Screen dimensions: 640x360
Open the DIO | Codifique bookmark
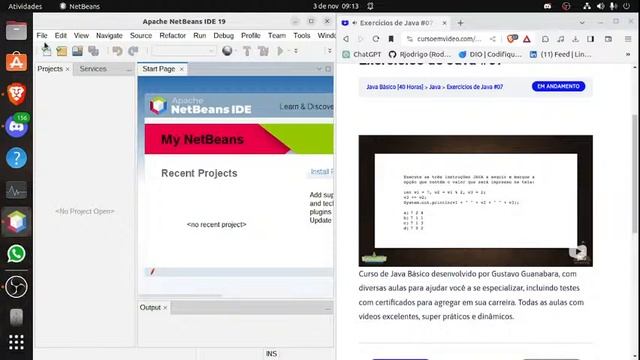pyautogui.click(x=490, y=54)
